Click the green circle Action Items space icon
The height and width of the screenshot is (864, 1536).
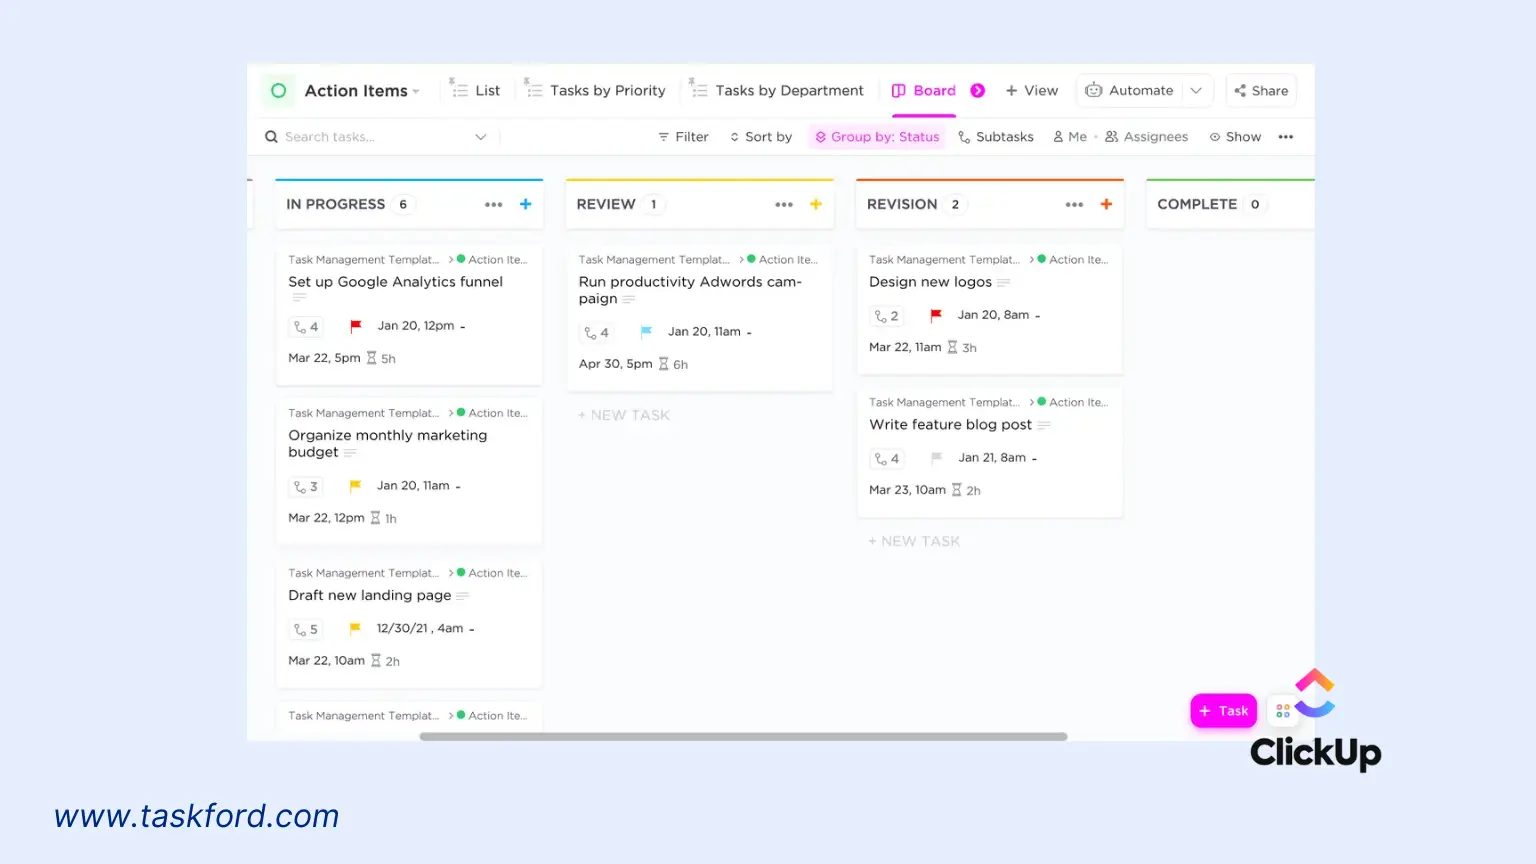(279, 91)
